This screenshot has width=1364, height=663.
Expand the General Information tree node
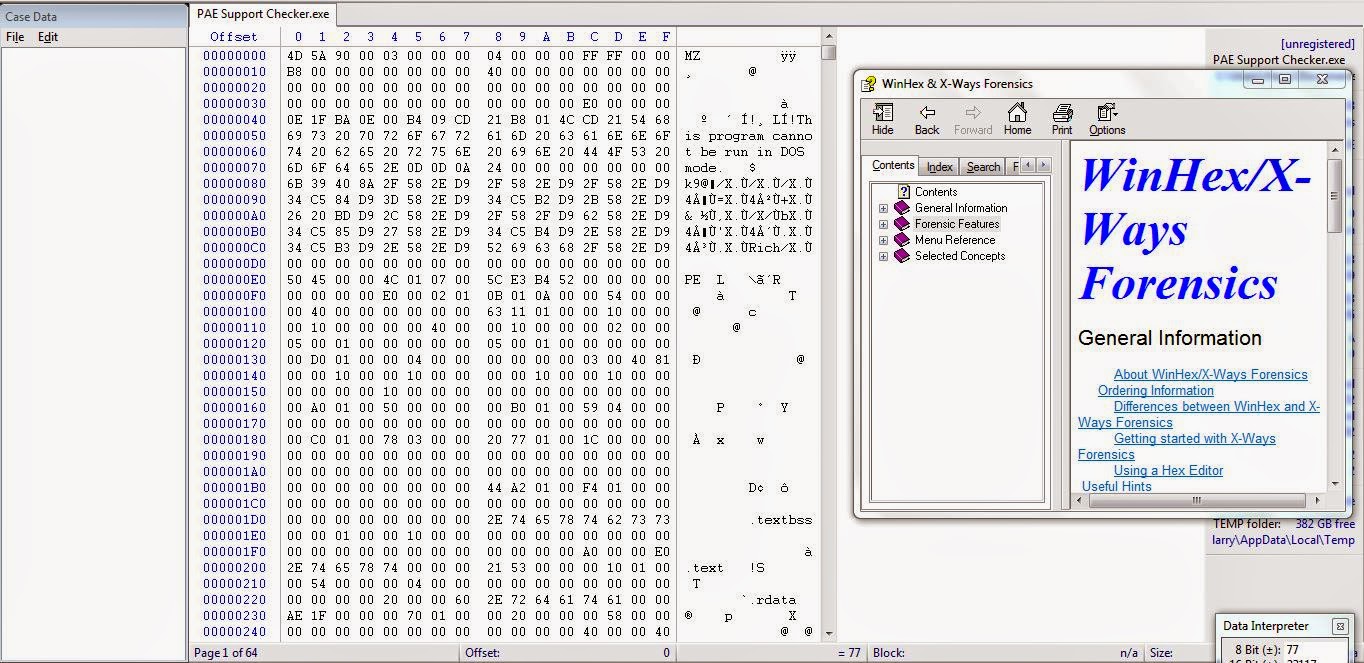point(883,207)
